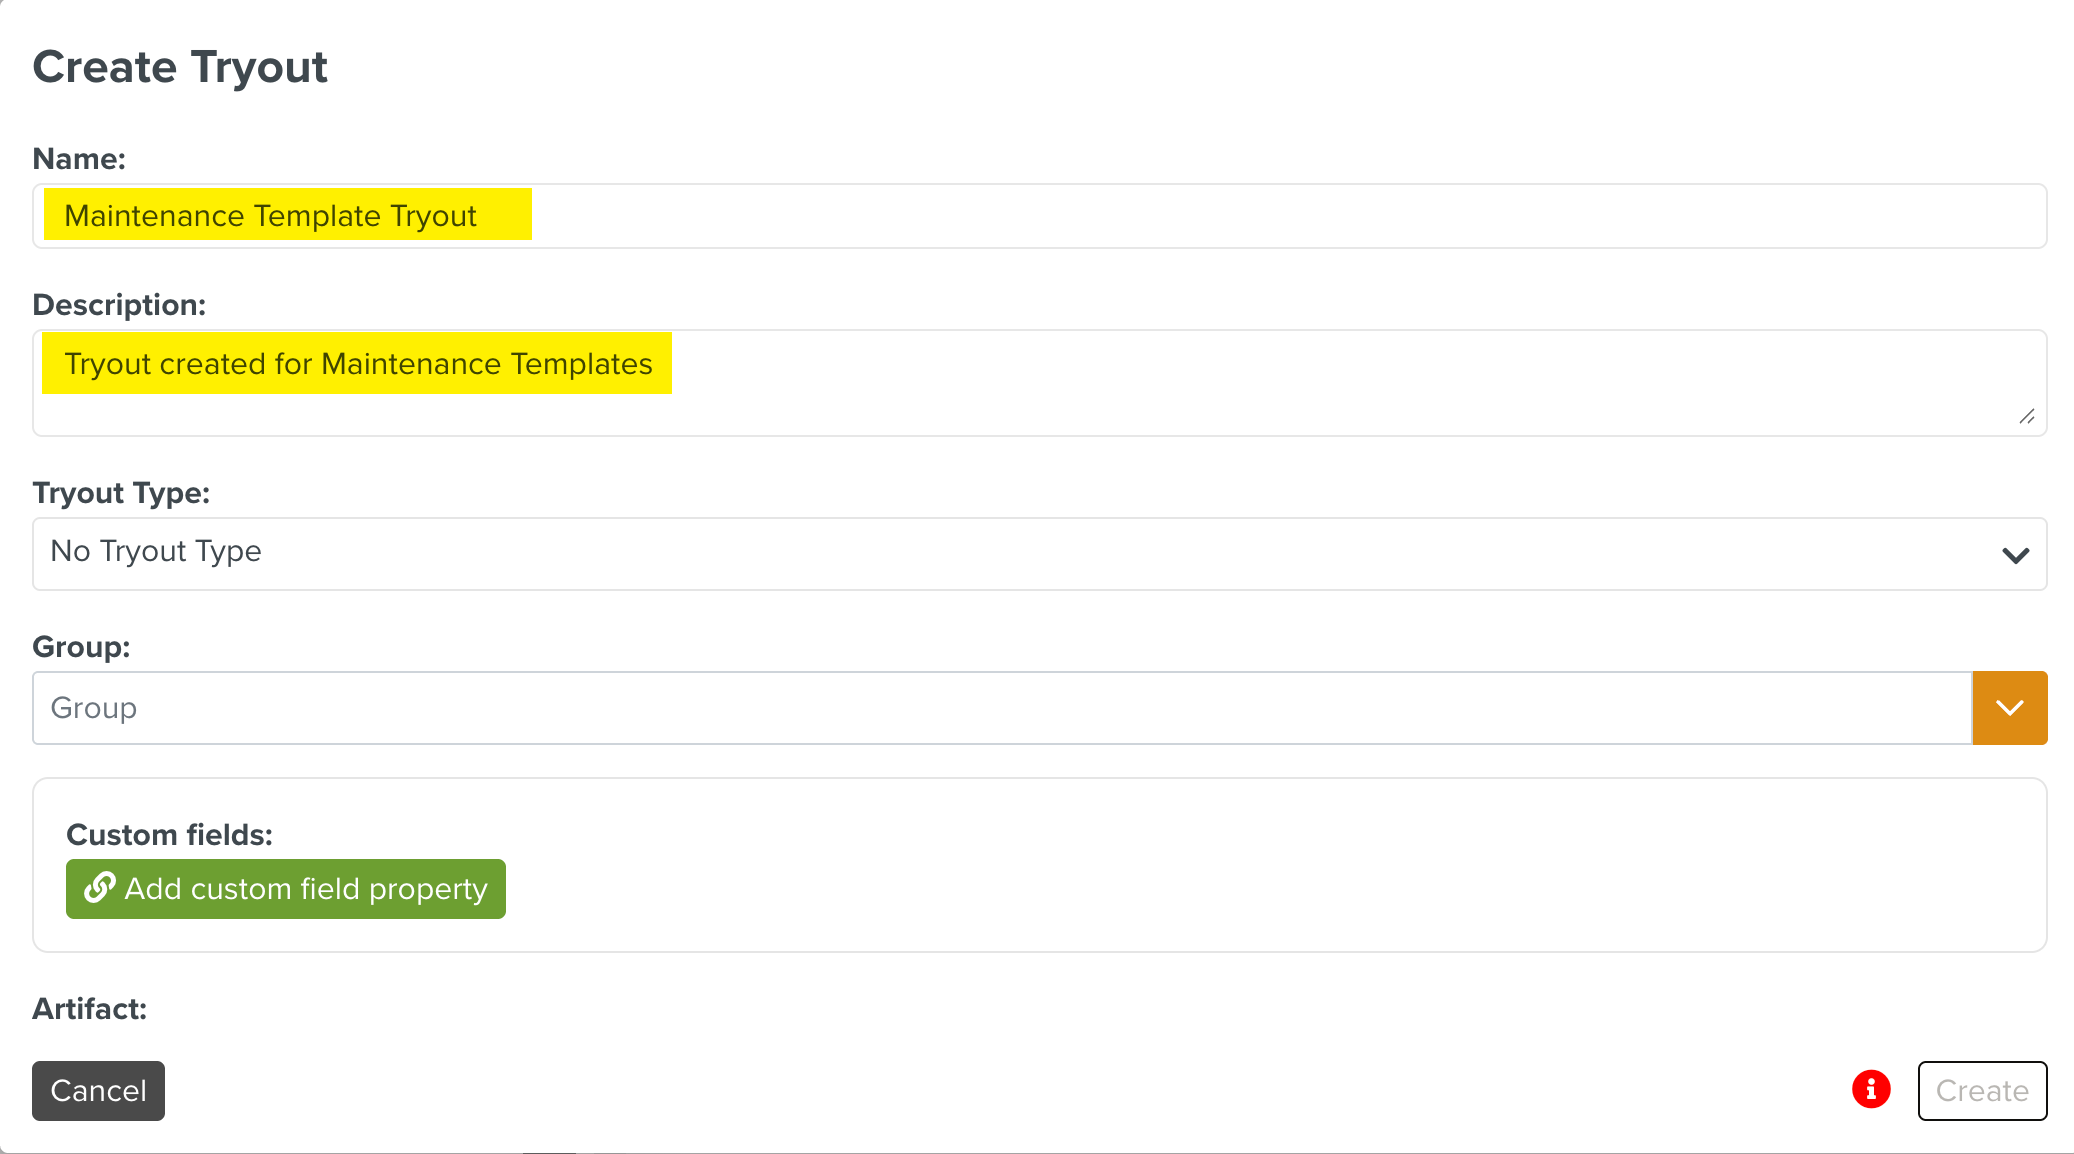
Task: Click the Tryout Type: label
Action: point(121,493)
